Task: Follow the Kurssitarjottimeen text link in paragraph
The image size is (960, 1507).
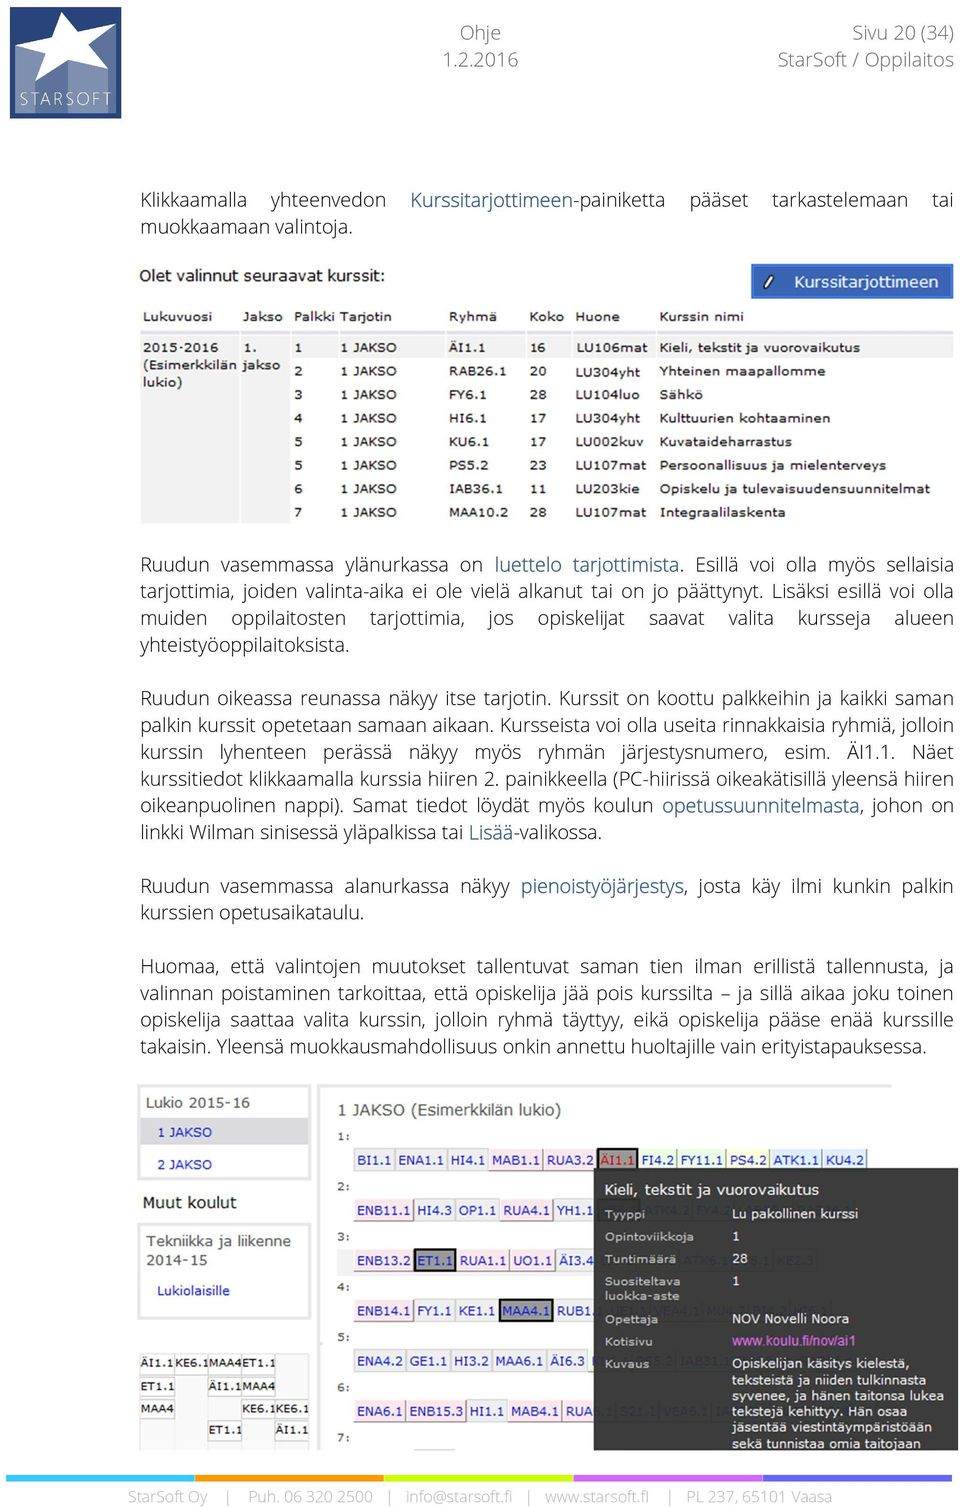Action: 491,200
